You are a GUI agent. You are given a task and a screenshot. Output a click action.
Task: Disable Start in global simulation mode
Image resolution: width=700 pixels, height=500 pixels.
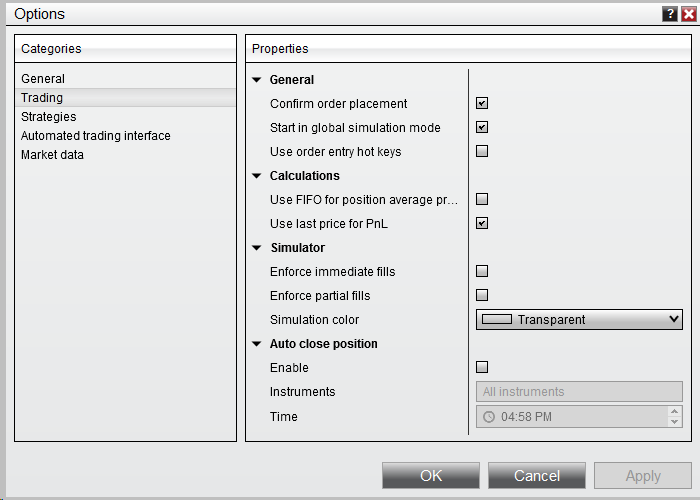pos(482,127)
